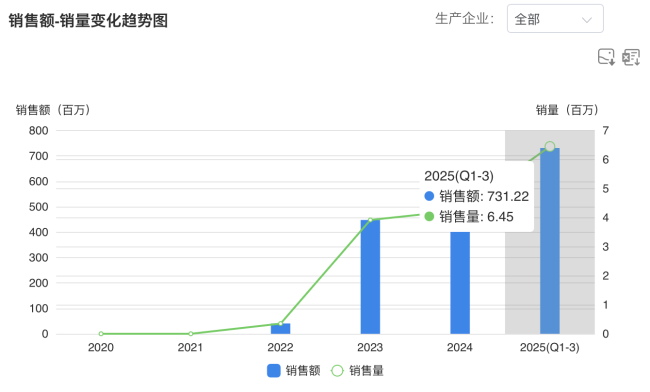Click the 2024 sales bar
This screenshot has height=392, width=650.
point(460,283)
